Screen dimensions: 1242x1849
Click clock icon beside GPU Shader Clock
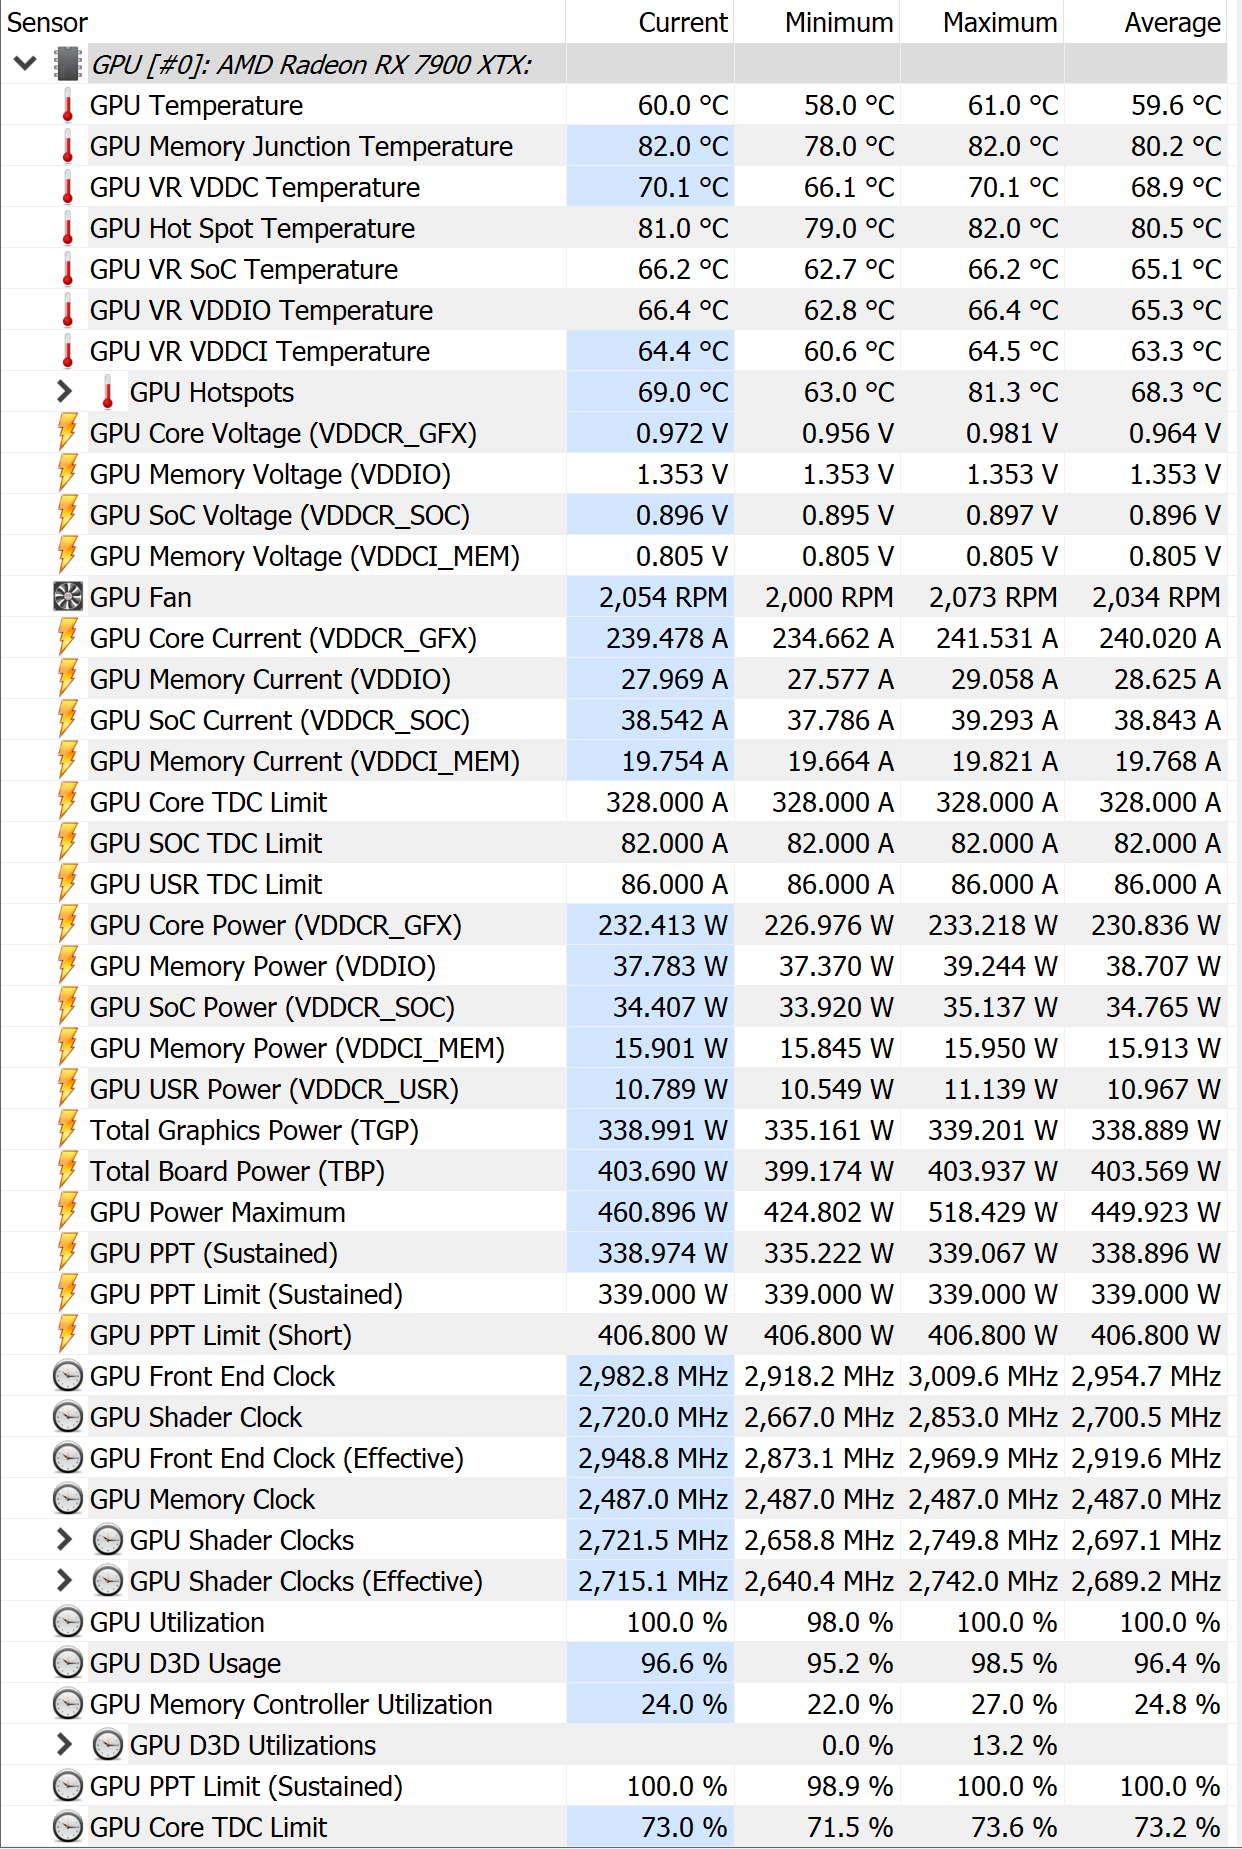pyautogui.click(x=68, y=1417)
